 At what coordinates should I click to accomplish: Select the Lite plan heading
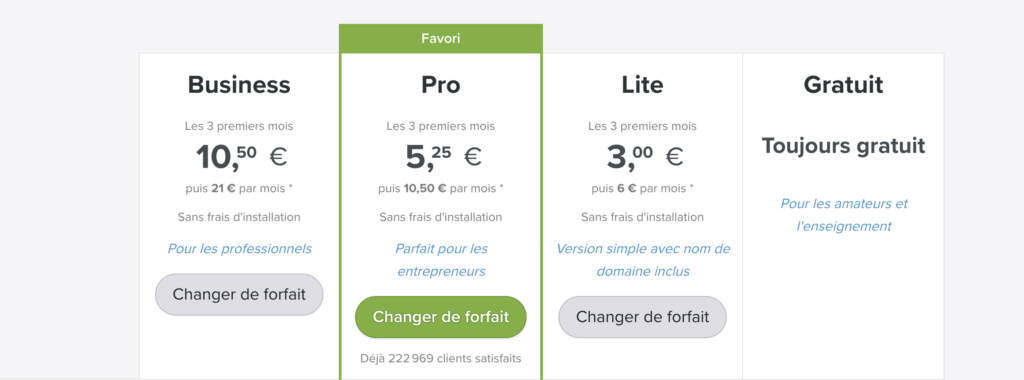pyautogui.click(x=642, y=85)
